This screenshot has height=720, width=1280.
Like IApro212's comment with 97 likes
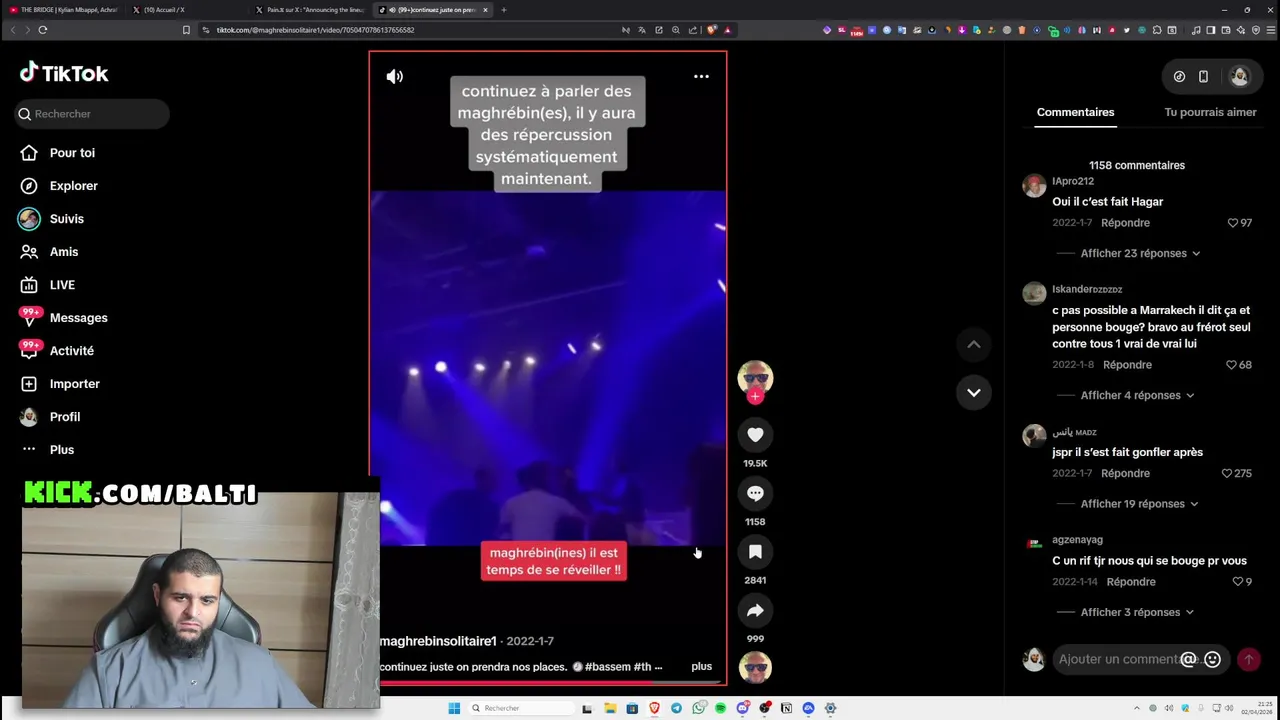pos(1232,223)
